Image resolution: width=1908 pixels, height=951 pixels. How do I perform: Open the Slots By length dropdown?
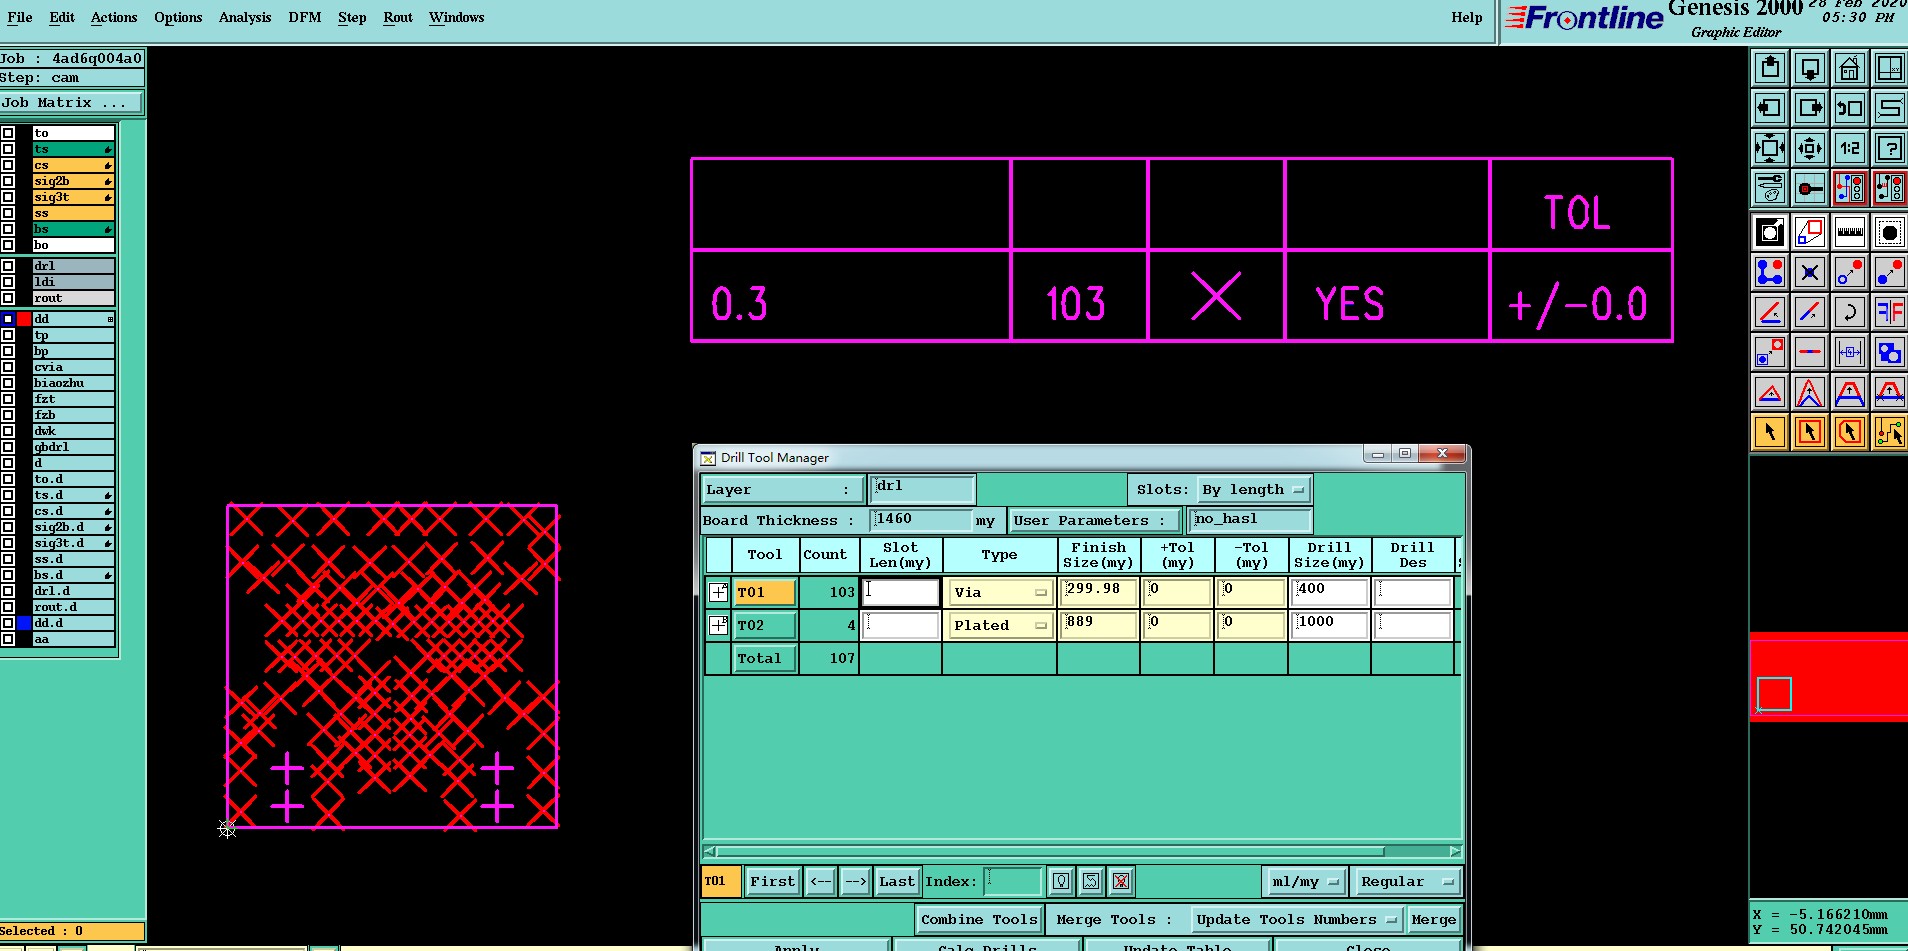1254,489
